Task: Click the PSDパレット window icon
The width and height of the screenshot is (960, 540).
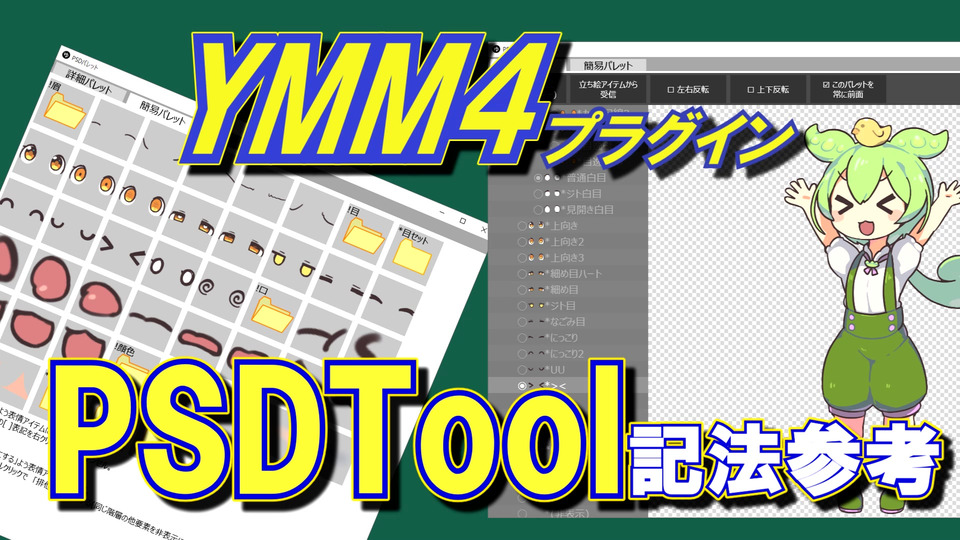Action: click(66, 55)
